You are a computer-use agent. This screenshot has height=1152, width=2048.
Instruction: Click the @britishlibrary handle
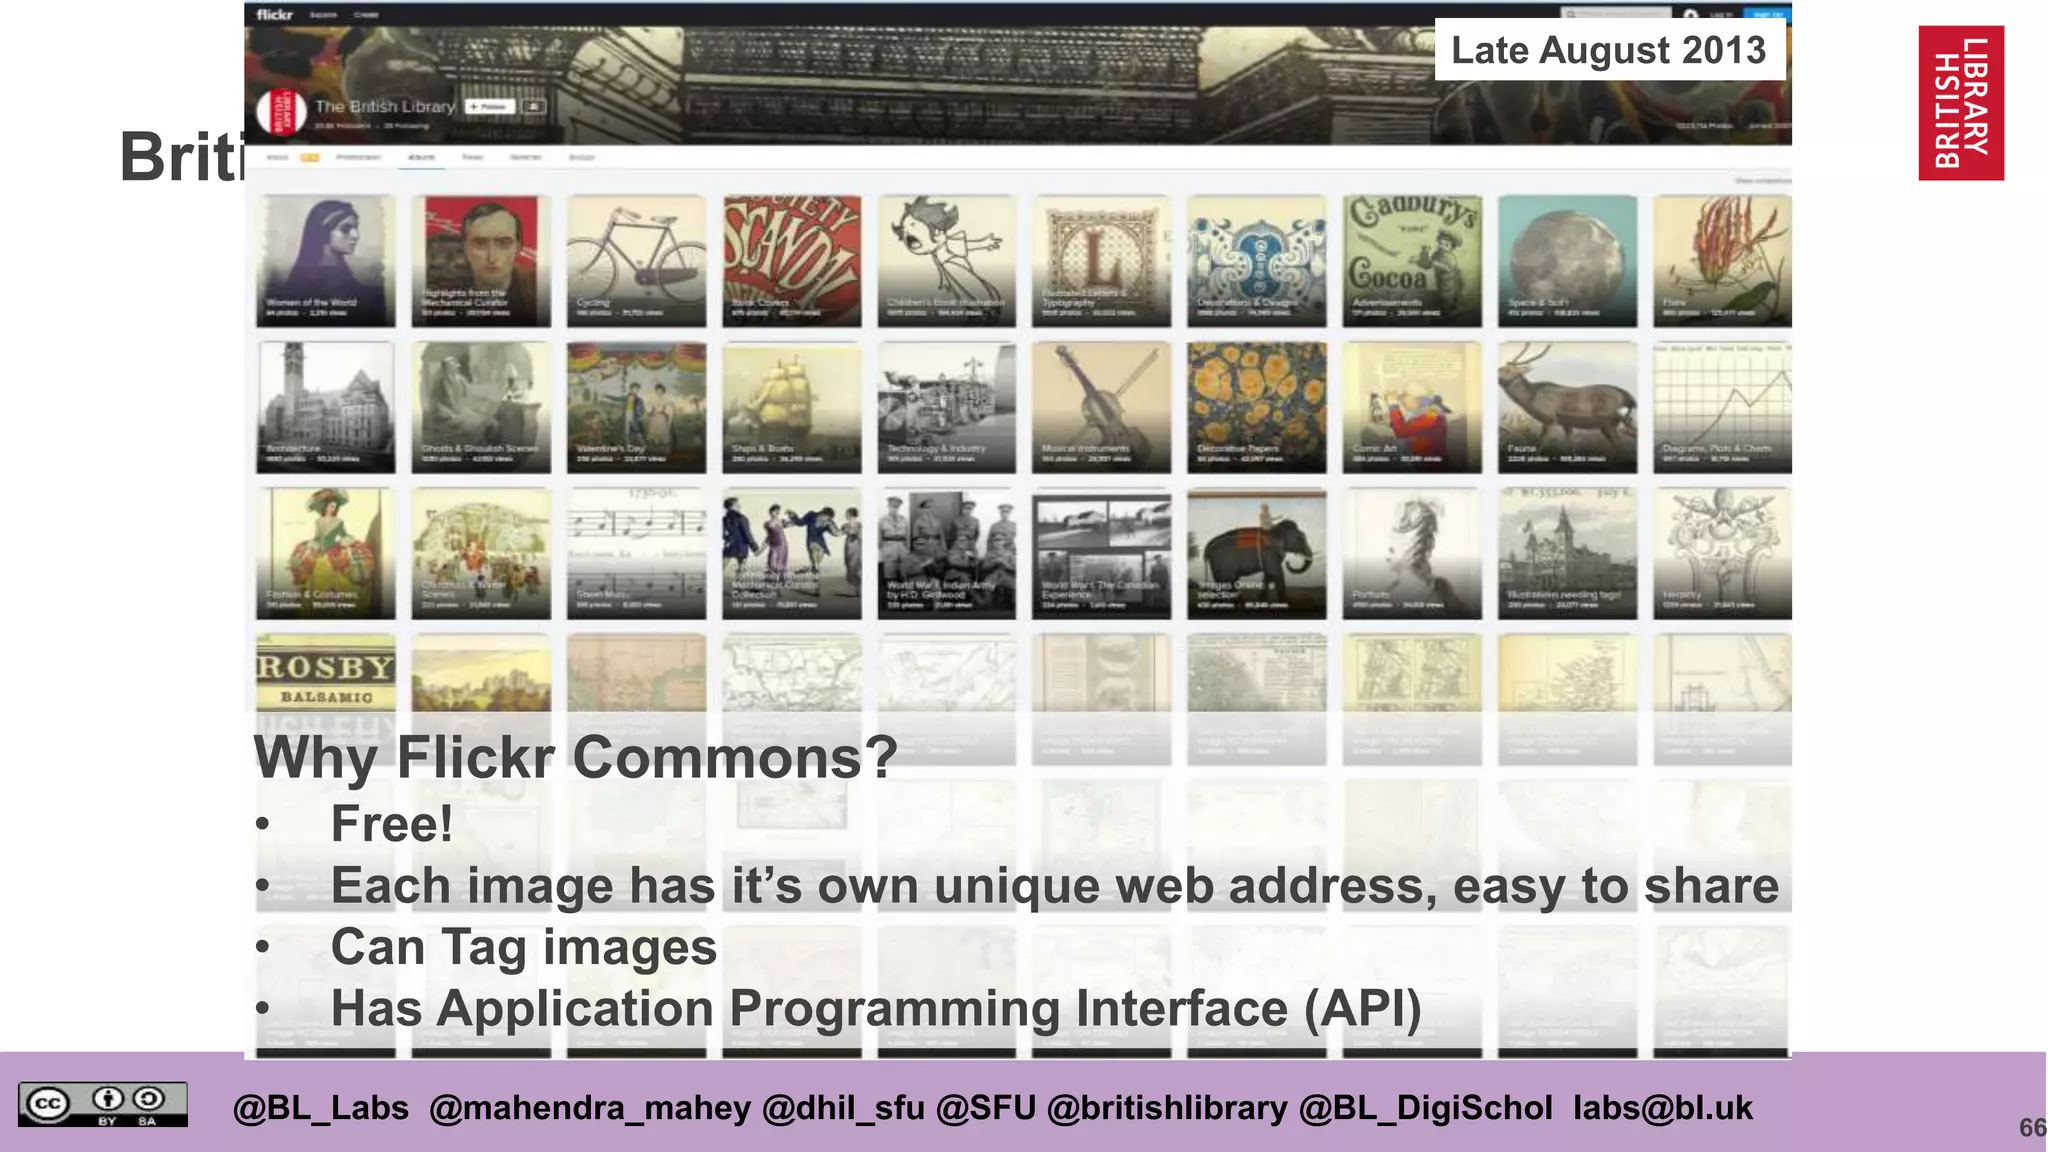pyautogui.click(x=1167, y=1108)
